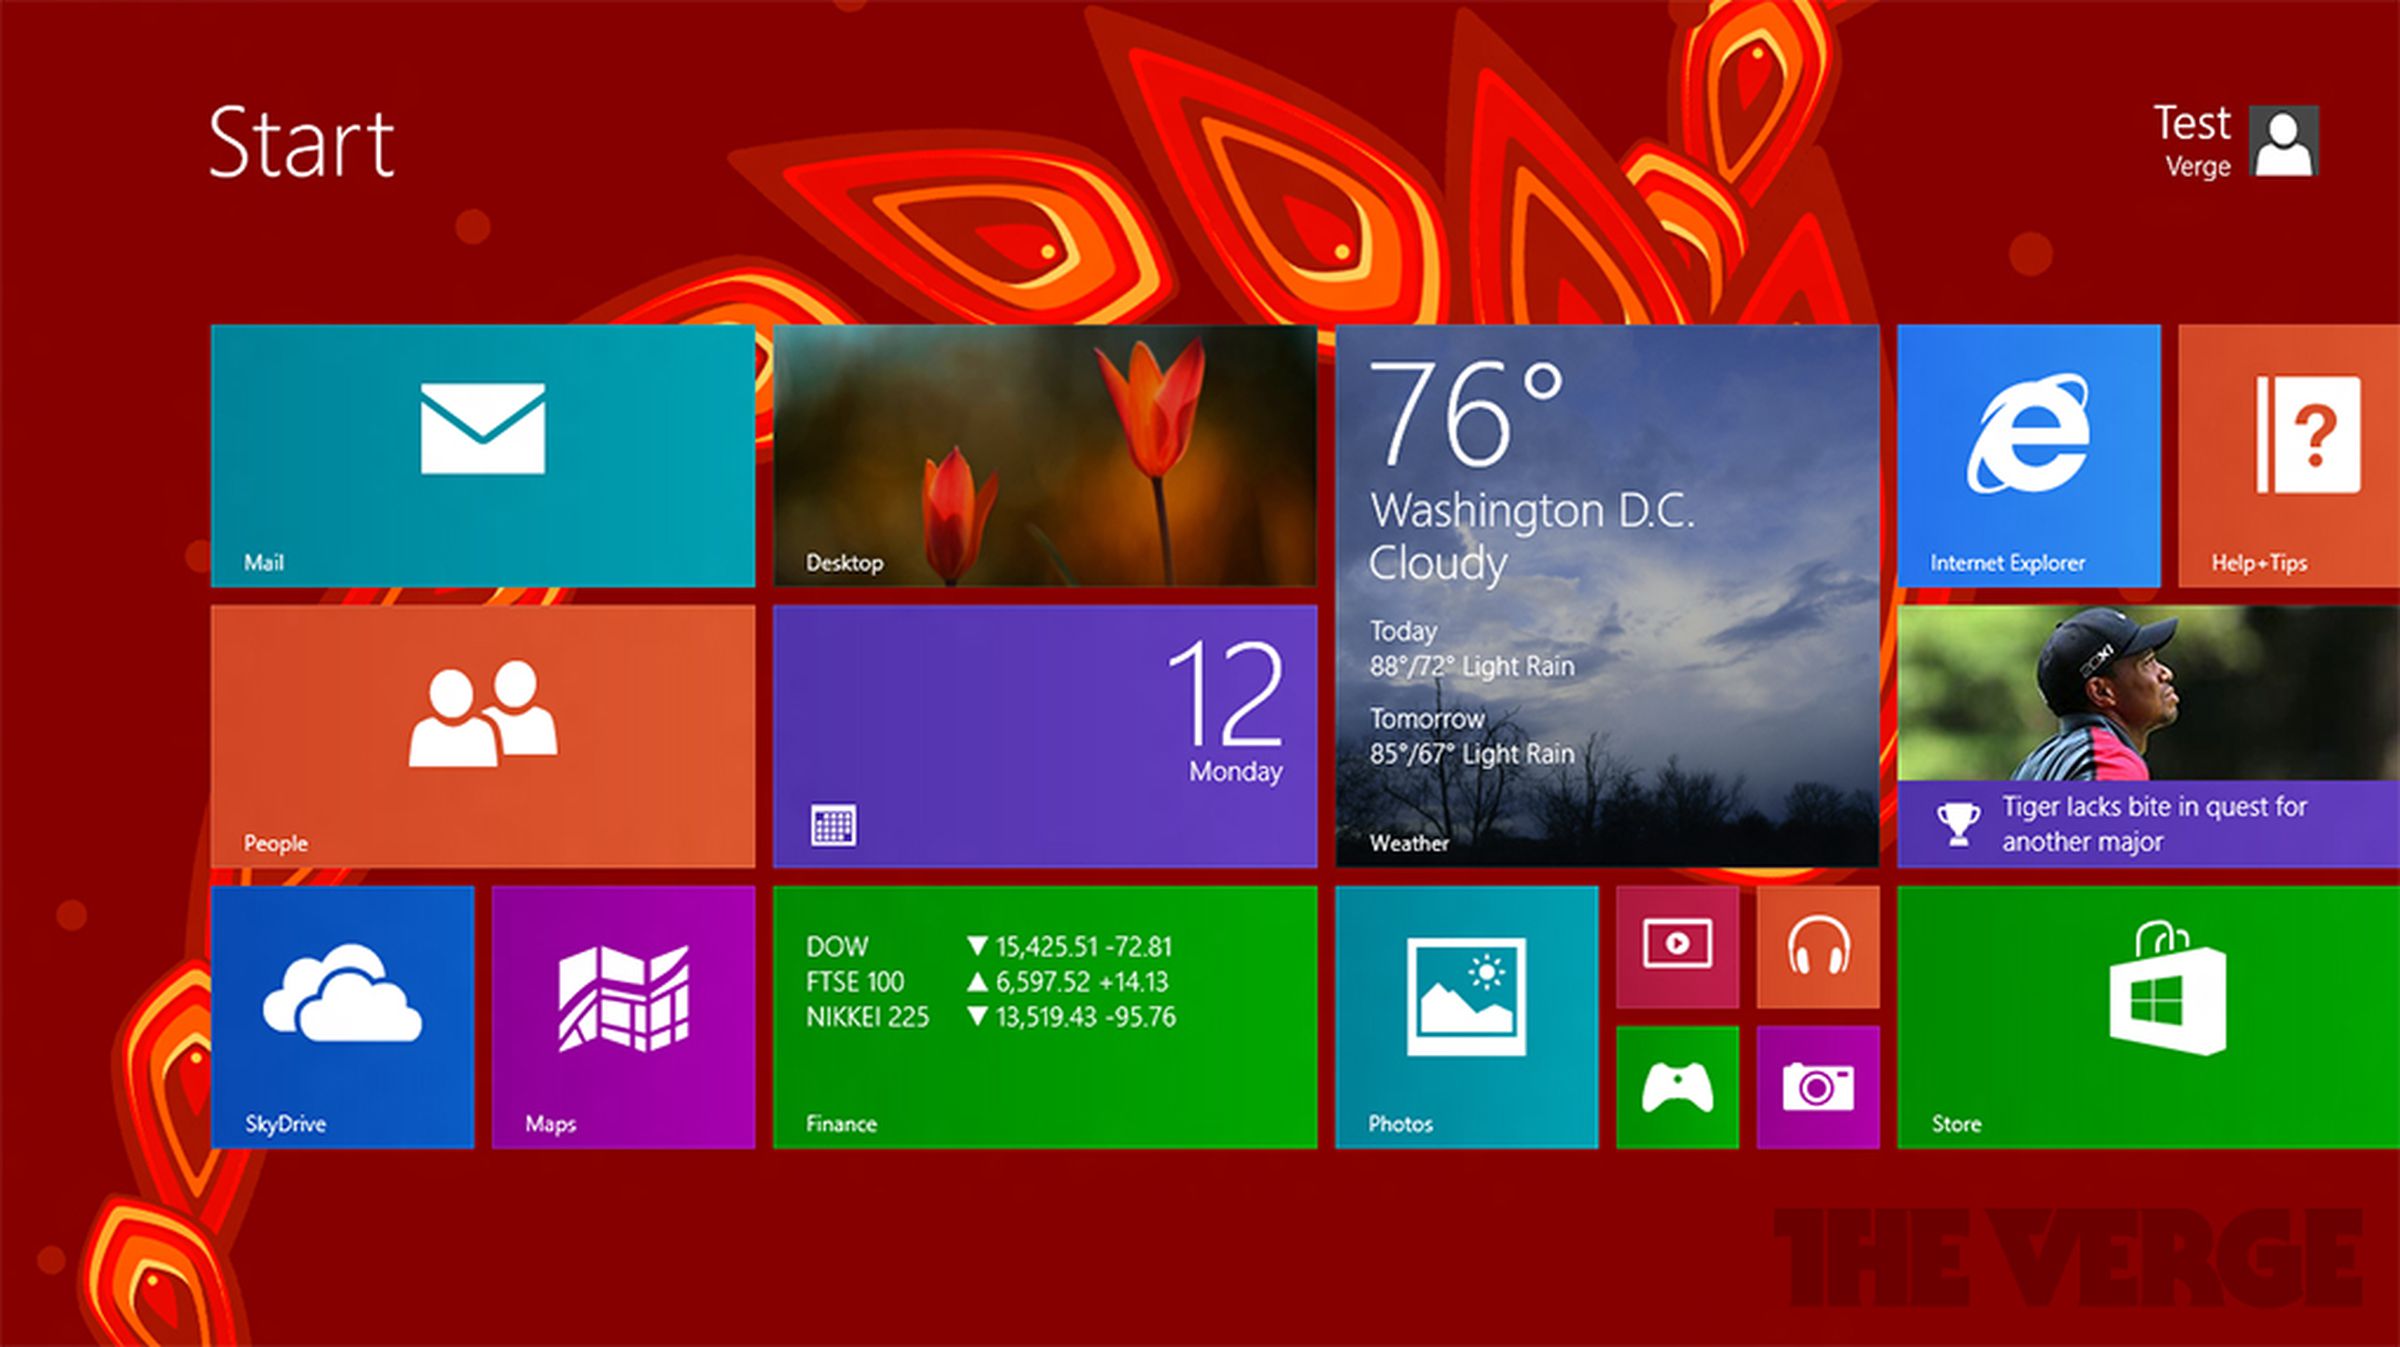The image size is (2400, 1347).
Task: Open the Mail tile
Action: (483, 455)
